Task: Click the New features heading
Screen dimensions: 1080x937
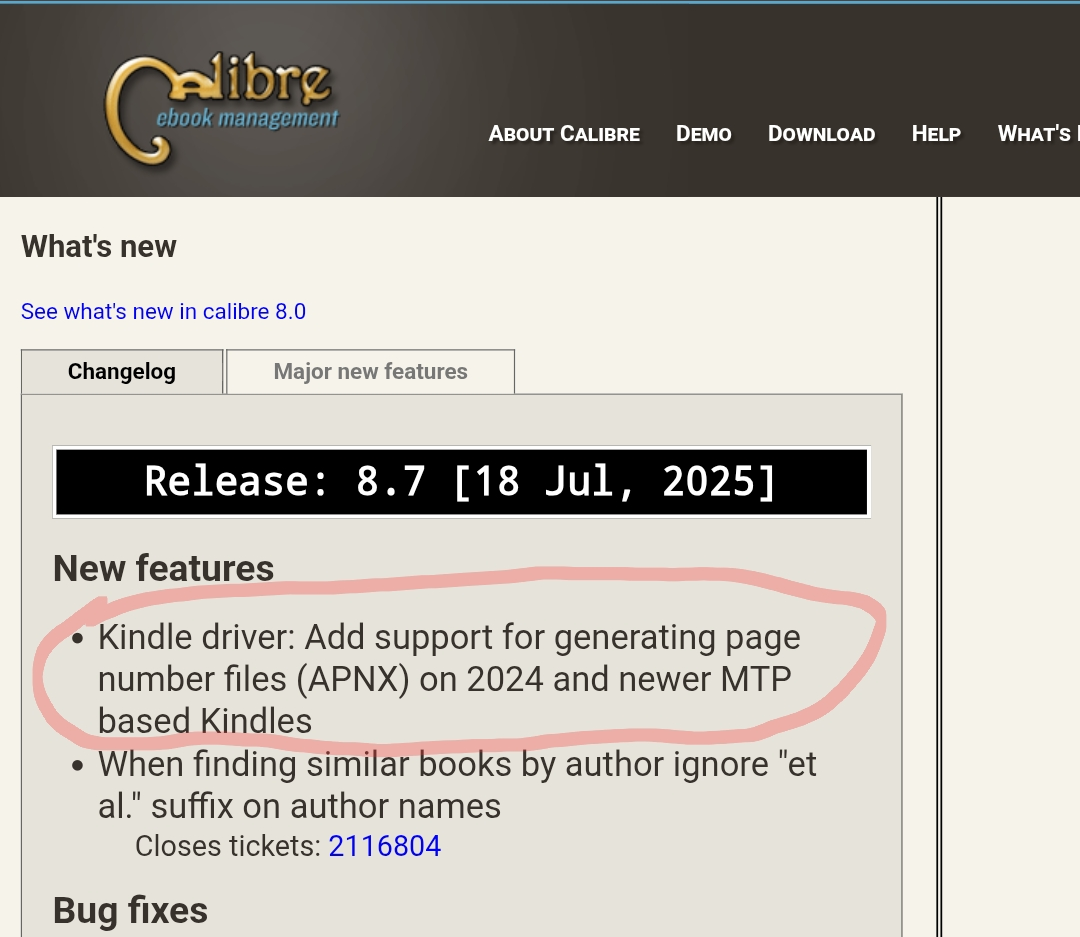Action: pyautogui.click(x=164, y=568)
